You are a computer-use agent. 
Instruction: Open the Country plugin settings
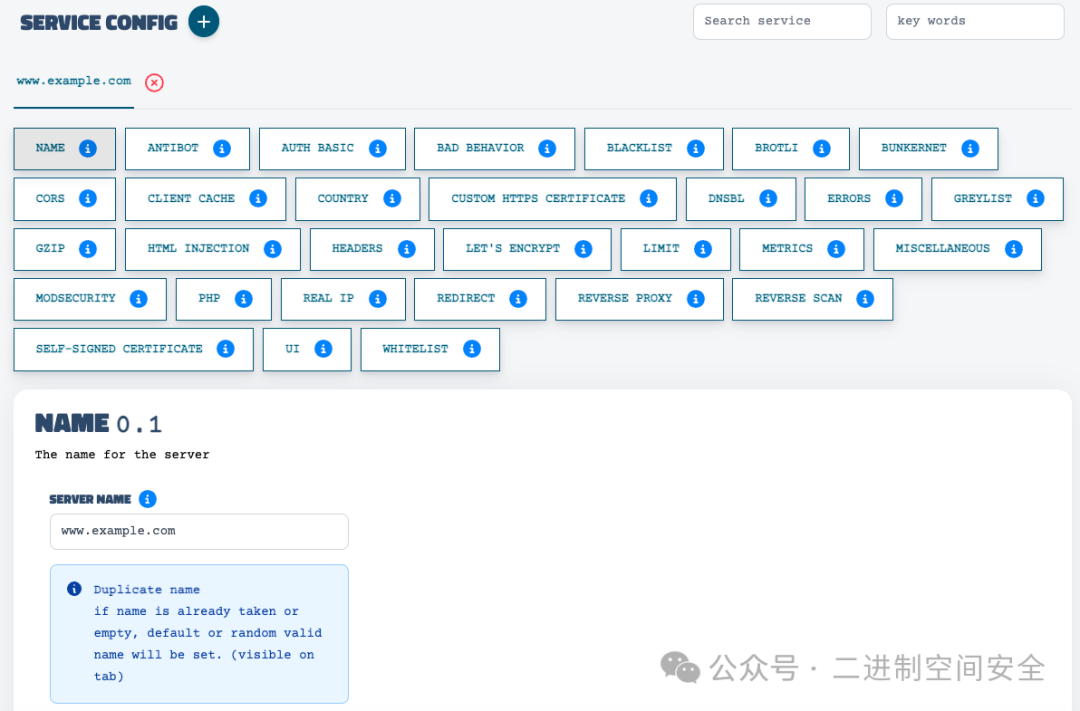pos(343,199)
